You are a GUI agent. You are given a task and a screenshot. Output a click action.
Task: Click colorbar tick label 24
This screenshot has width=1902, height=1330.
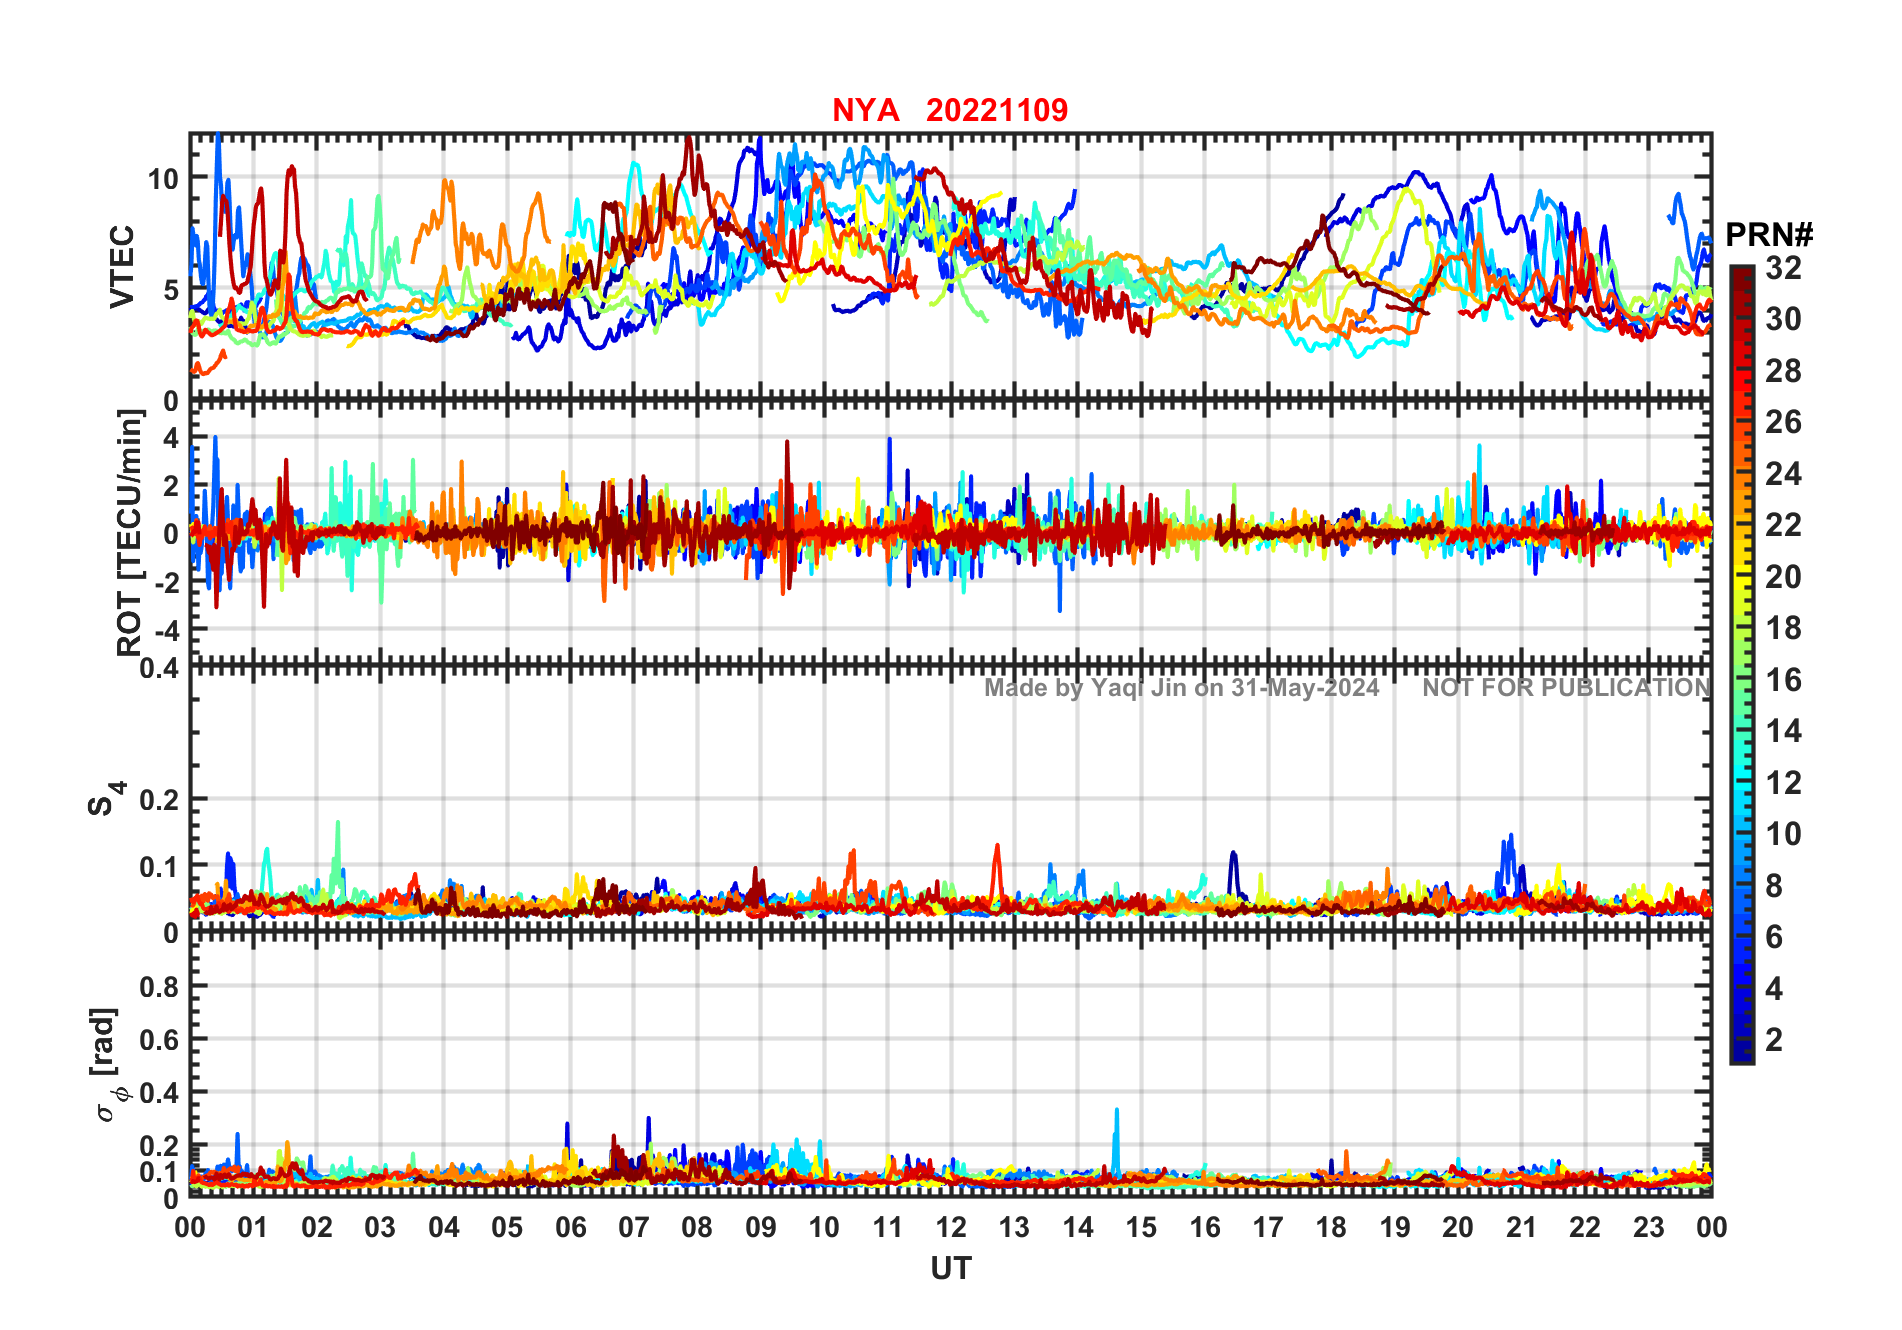1783,473
